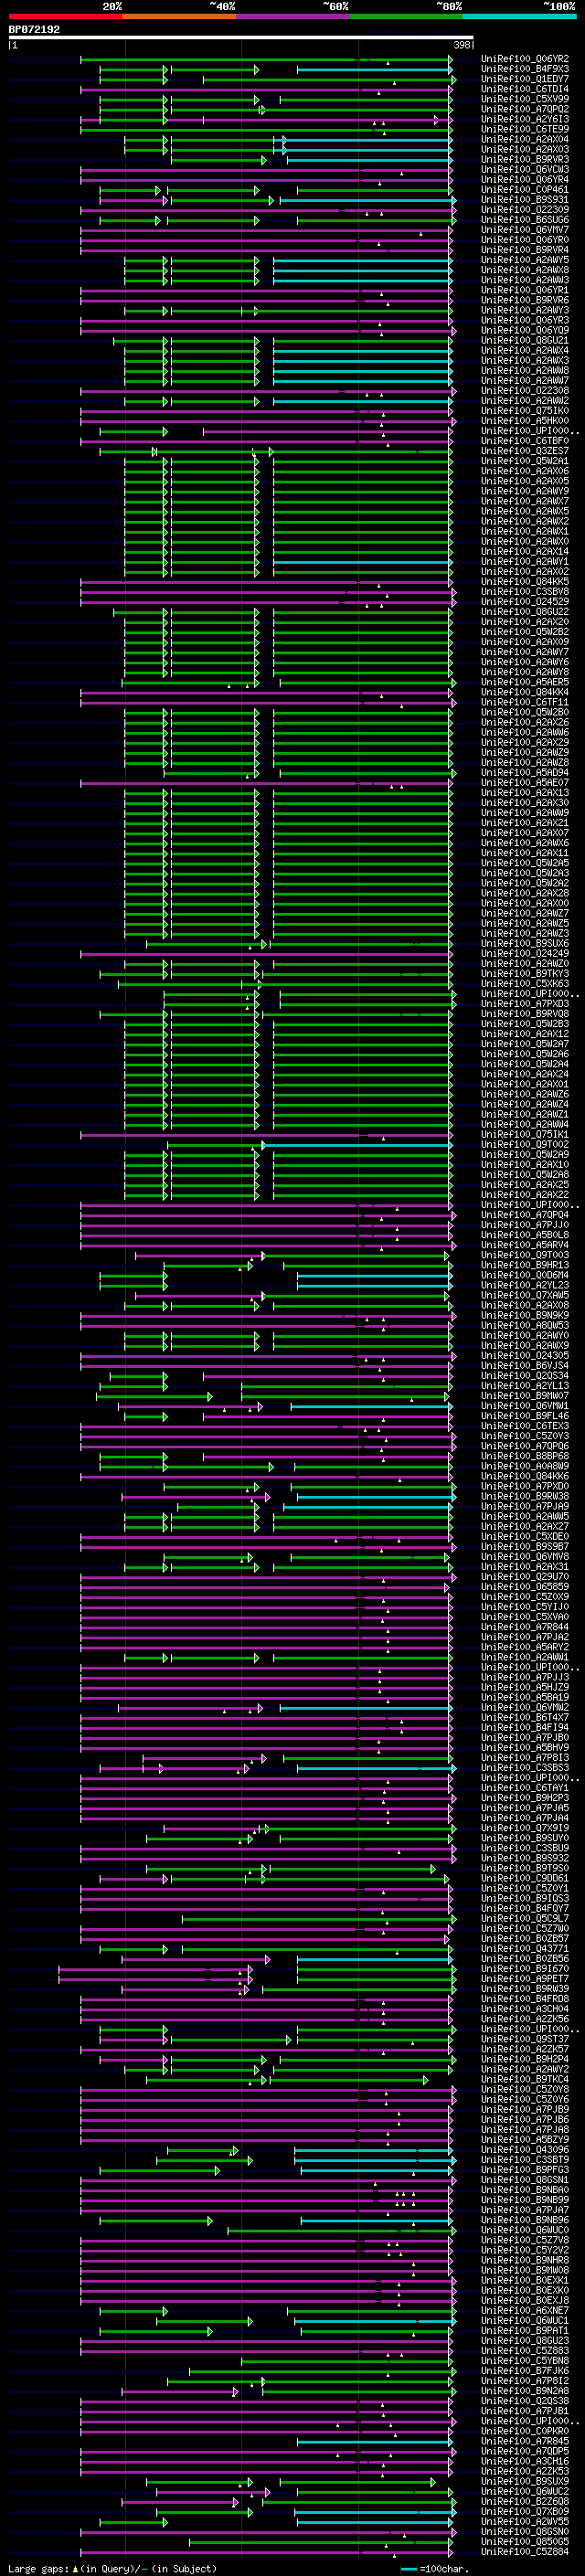Viewport: 585px width, 2576px height.
Task: Select the UniRef100_A5B0L8 row label
Action: [x=525, y=1235]
